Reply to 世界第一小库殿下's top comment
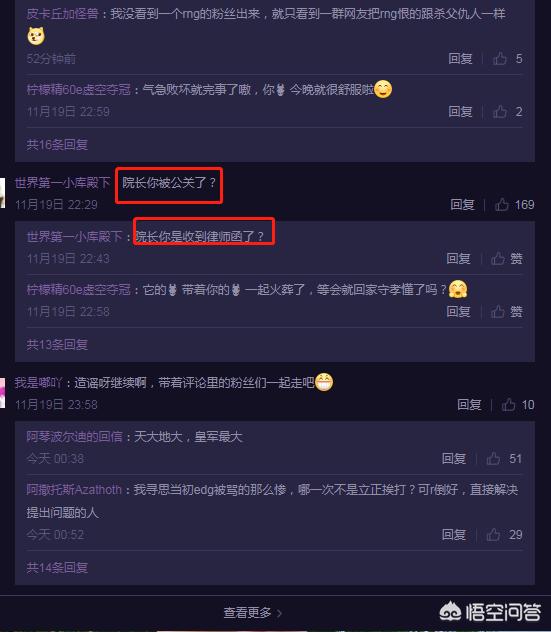 click(462, 205)
